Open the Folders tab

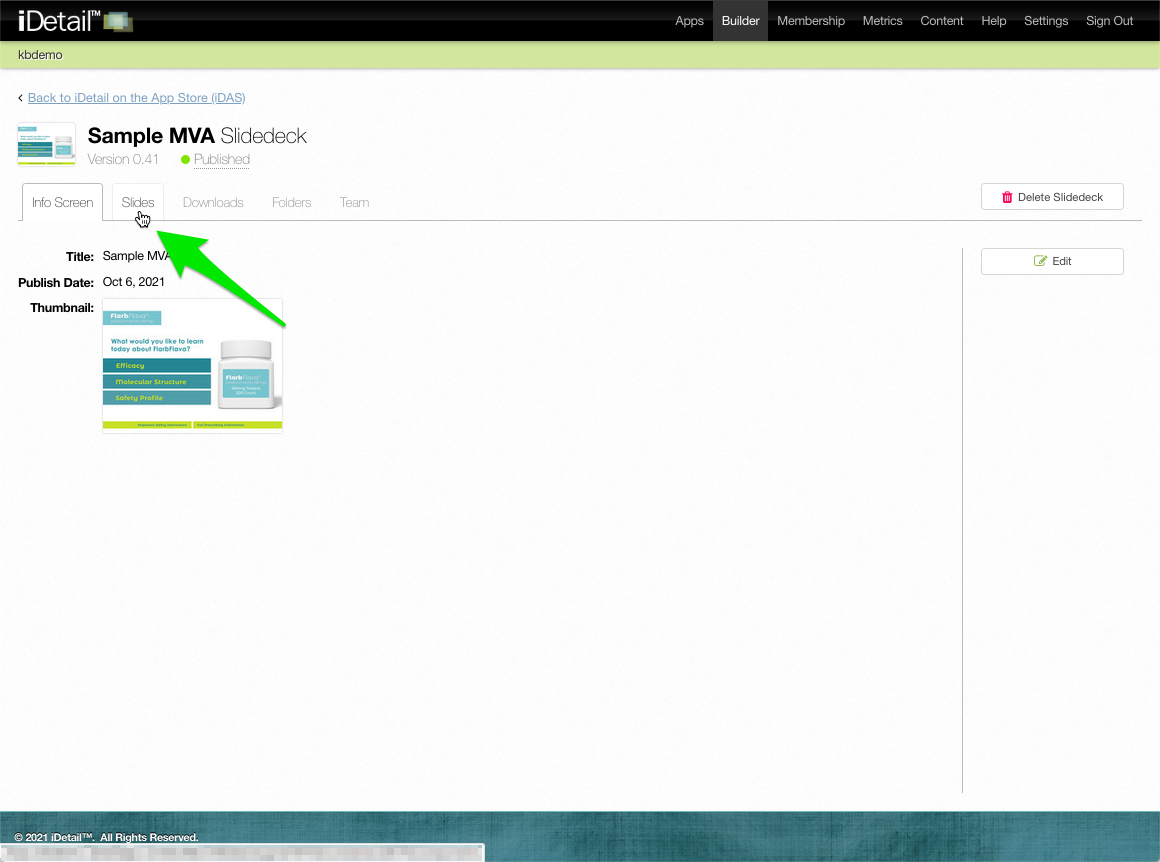(x=291, y=202)
